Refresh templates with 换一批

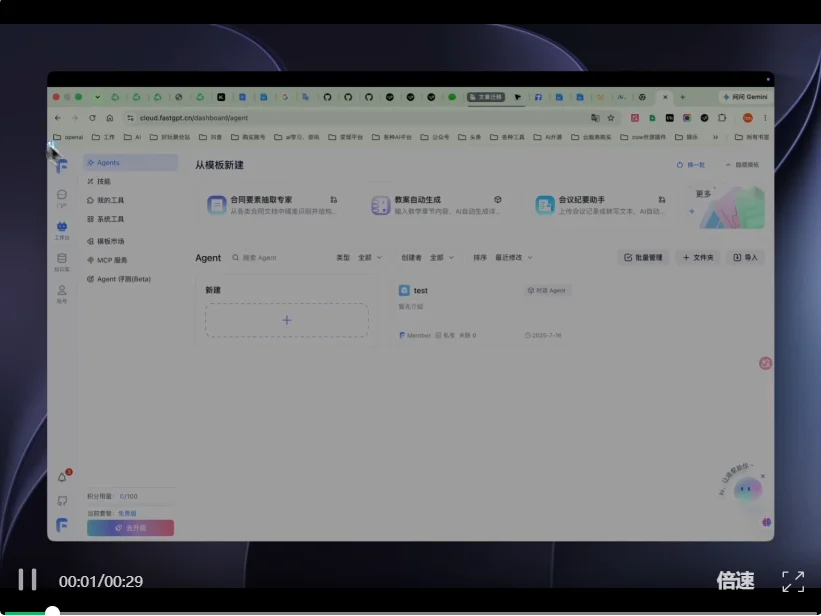[691, 164]
